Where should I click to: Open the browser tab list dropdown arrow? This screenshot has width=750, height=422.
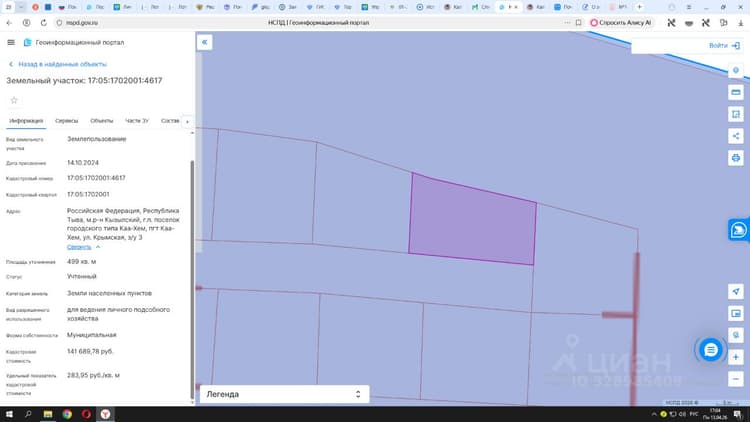point(21,7)
